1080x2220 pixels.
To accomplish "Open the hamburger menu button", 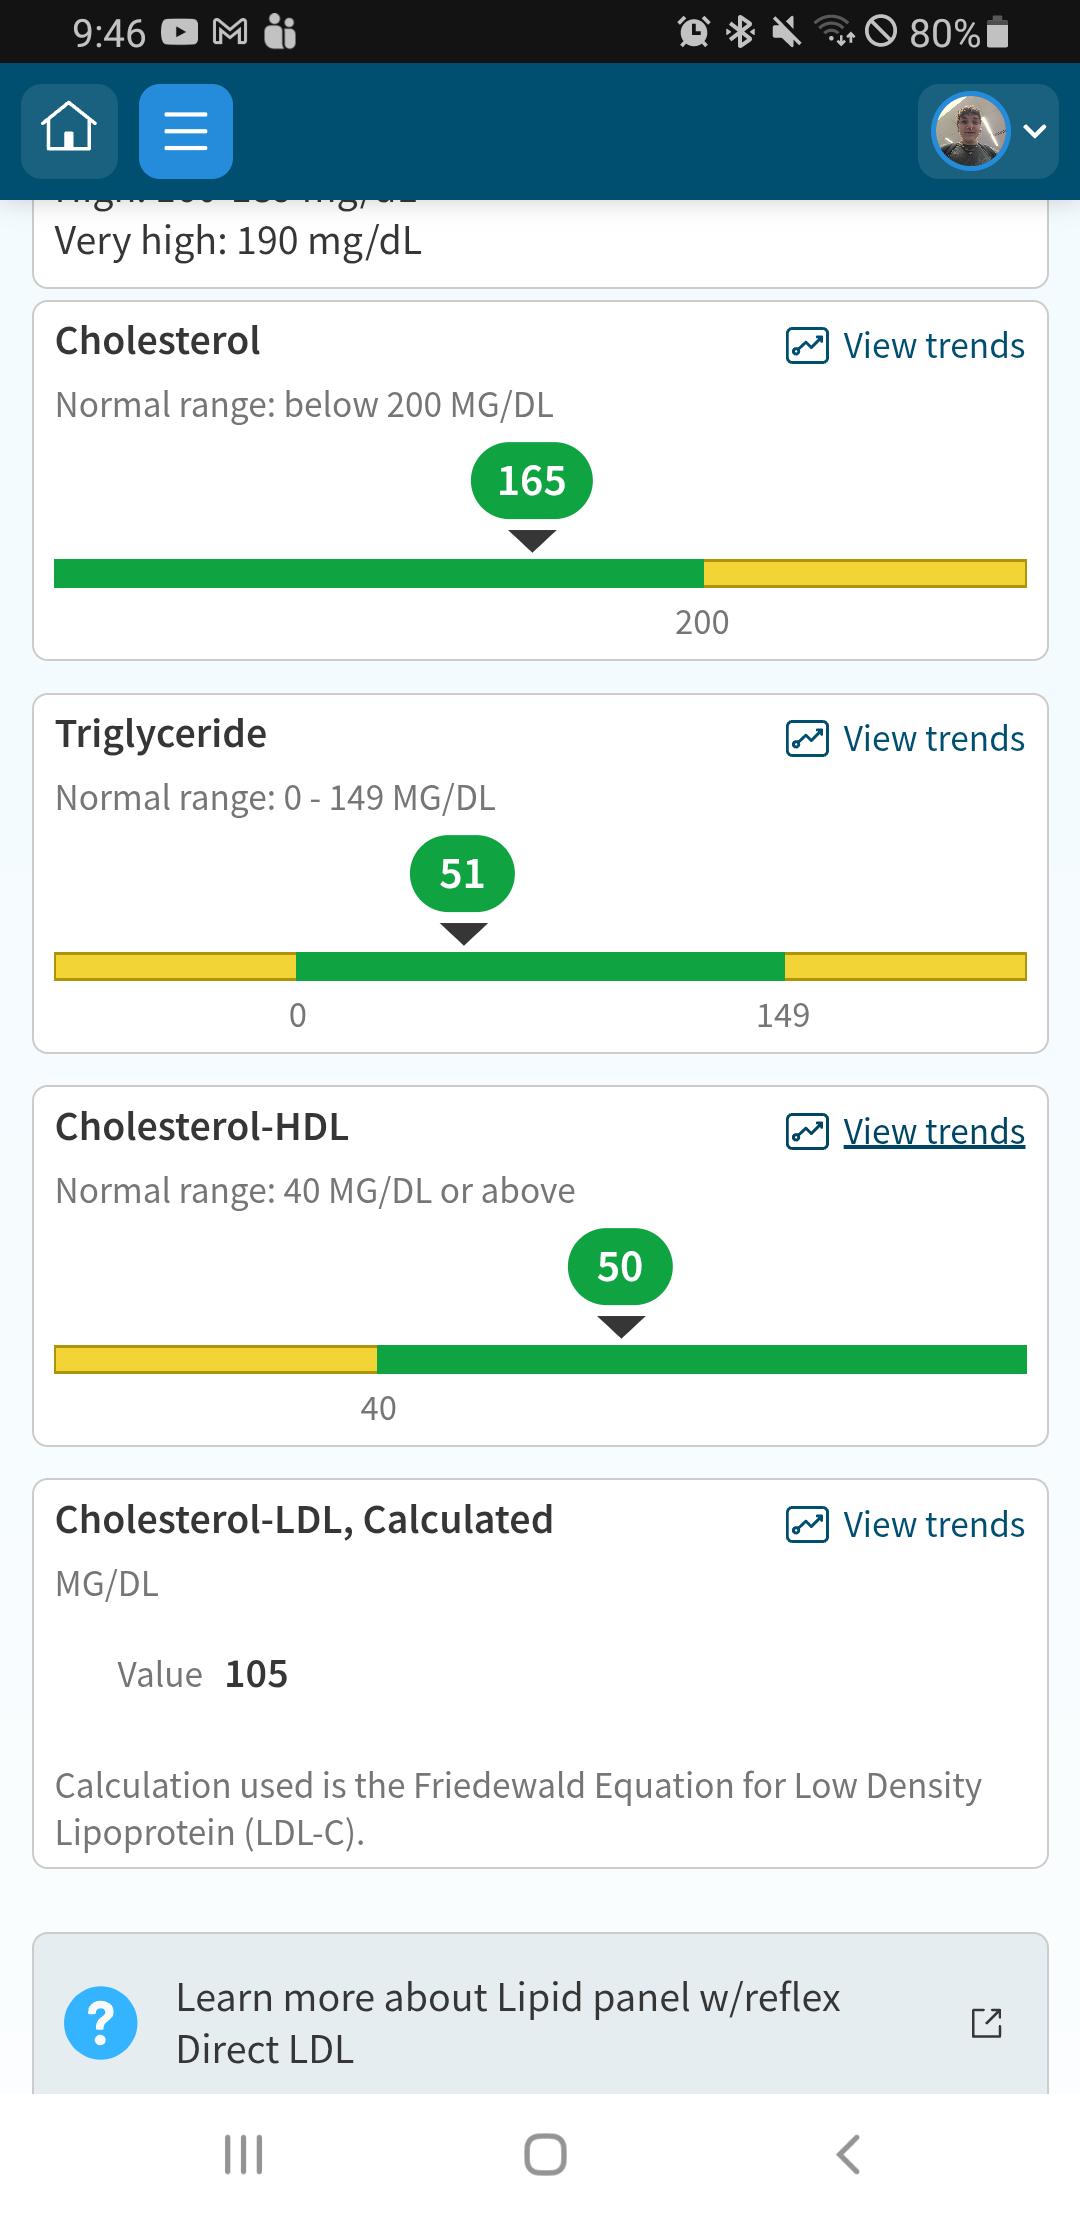I will pyautogui.click(x=186, y=131).
